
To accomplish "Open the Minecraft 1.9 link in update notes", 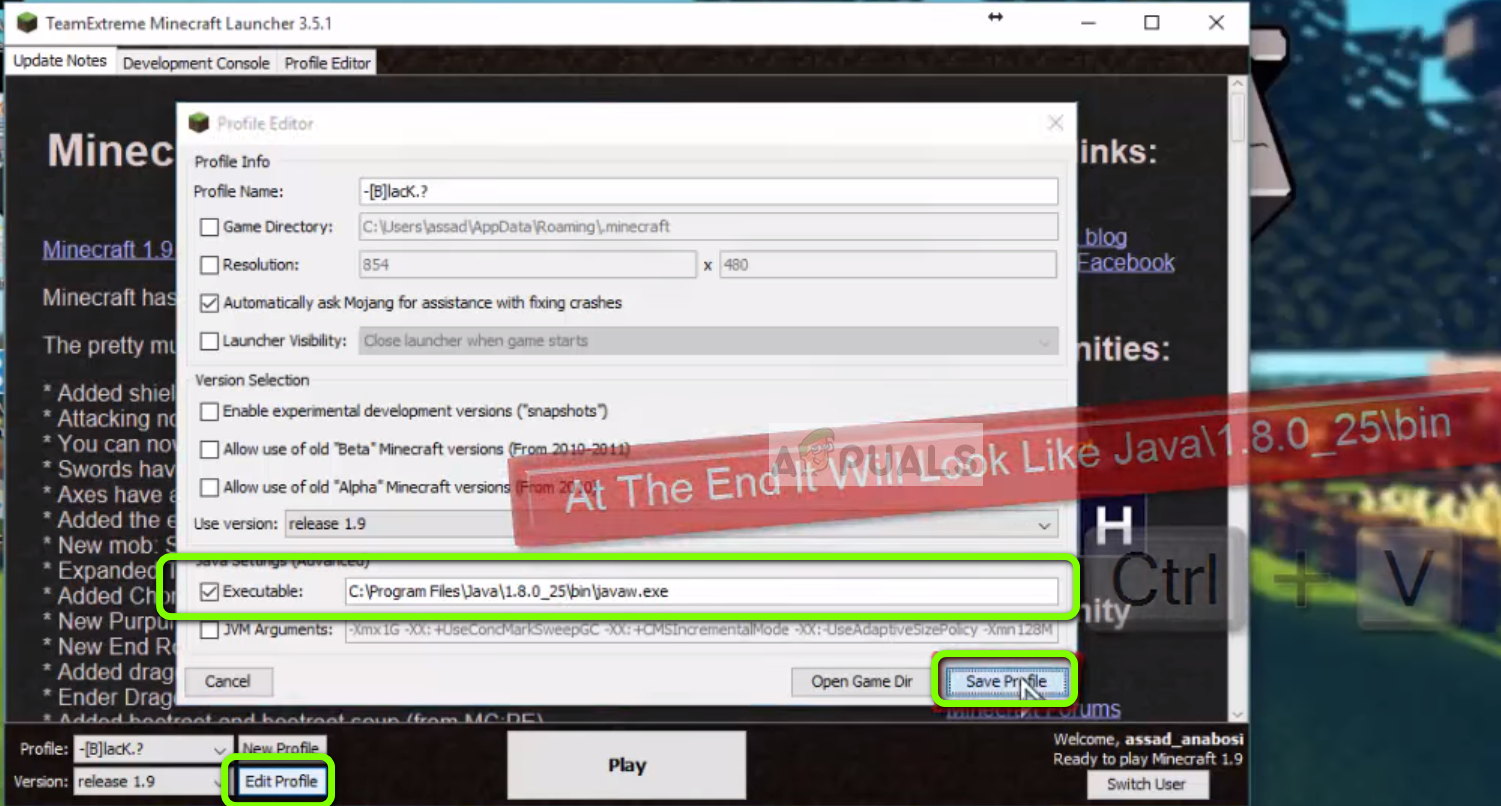I will click(107, 249).
